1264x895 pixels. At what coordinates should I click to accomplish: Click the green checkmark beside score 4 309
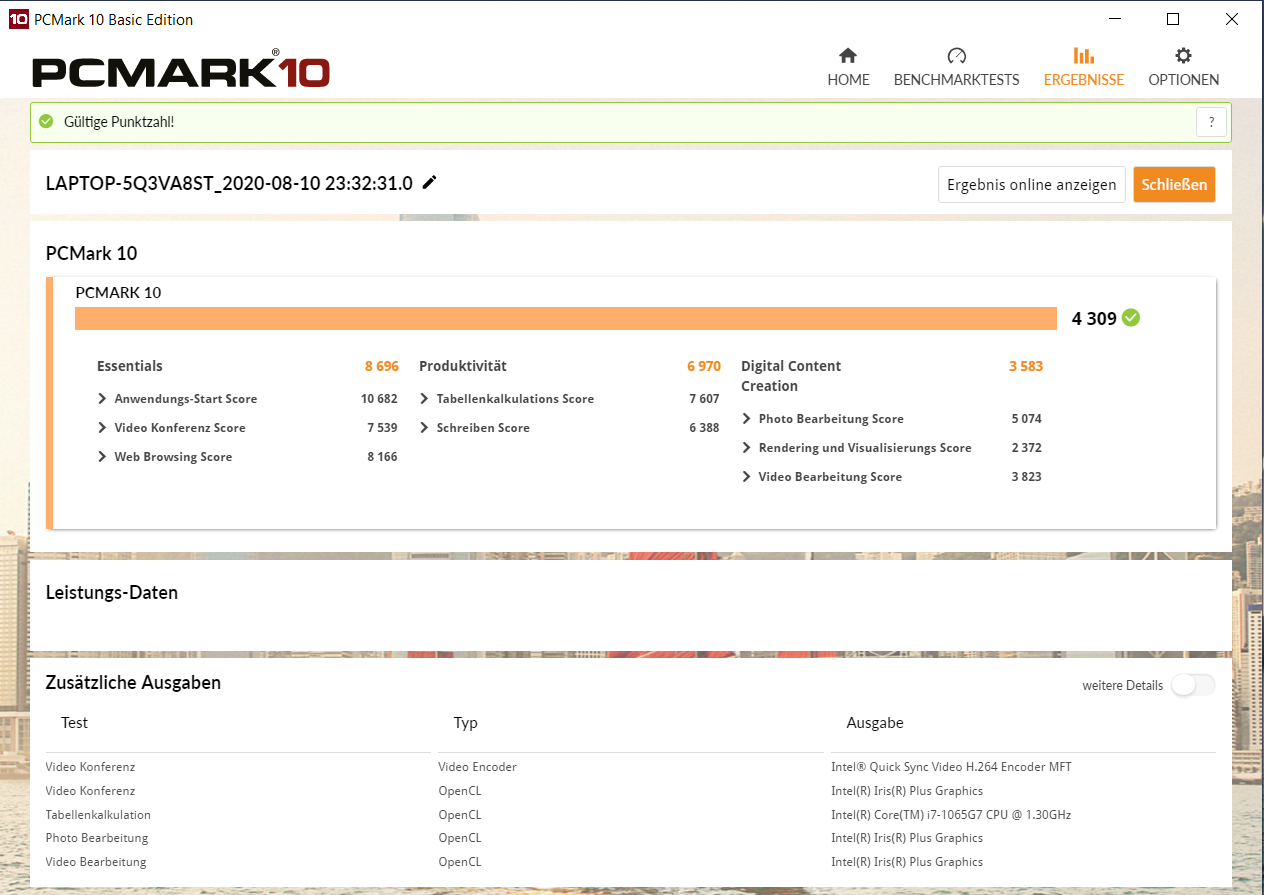point(1131,318)
